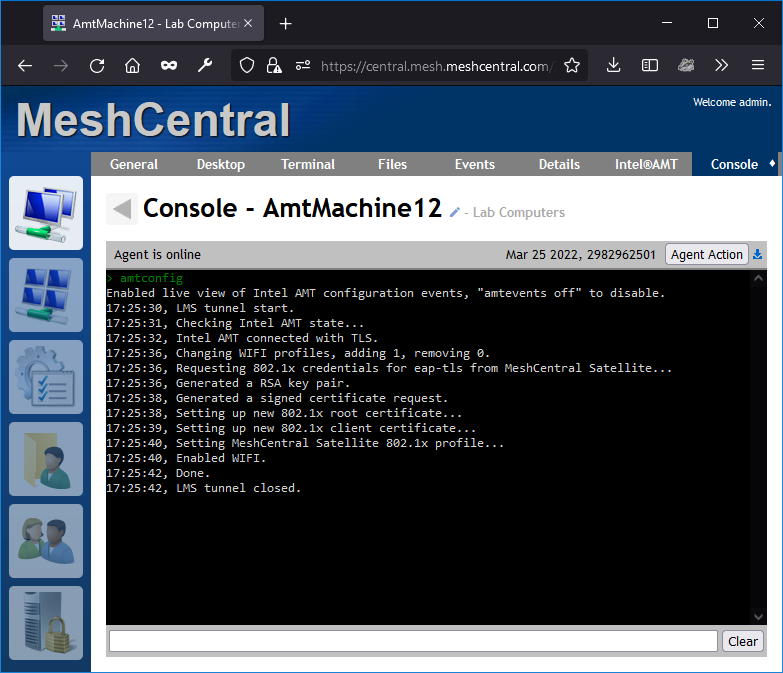Download console output using blue arrow icon
Screen dimensions: 783x673
click(757, 255)
